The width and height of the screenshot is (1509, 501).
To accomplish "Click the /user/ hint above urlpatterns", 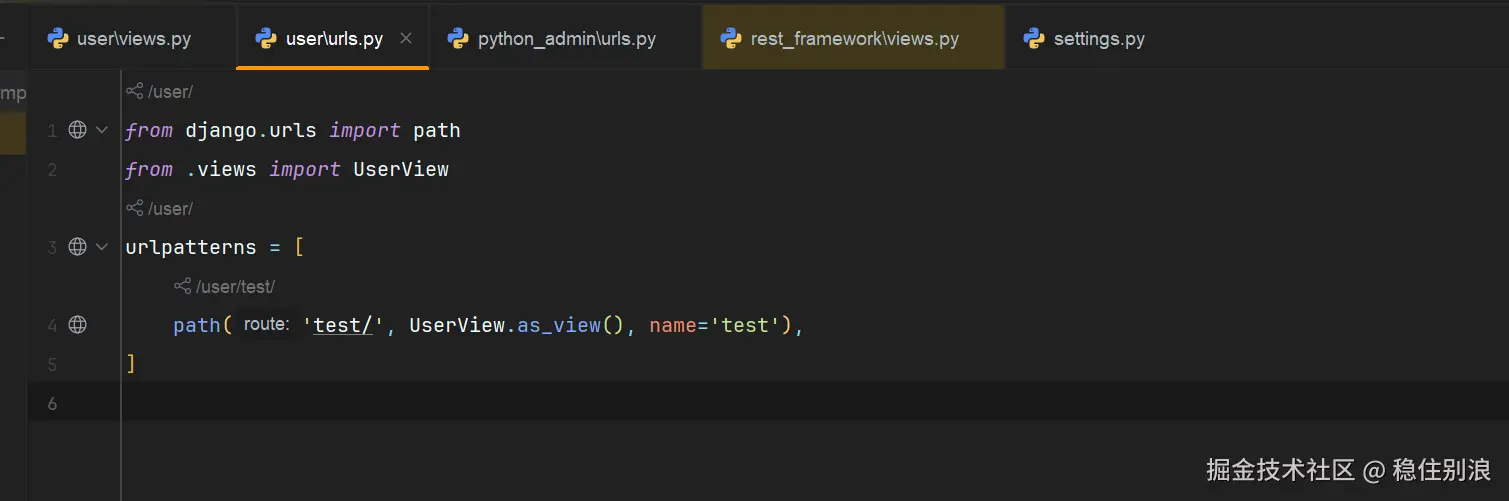I will tap(170, 209).
